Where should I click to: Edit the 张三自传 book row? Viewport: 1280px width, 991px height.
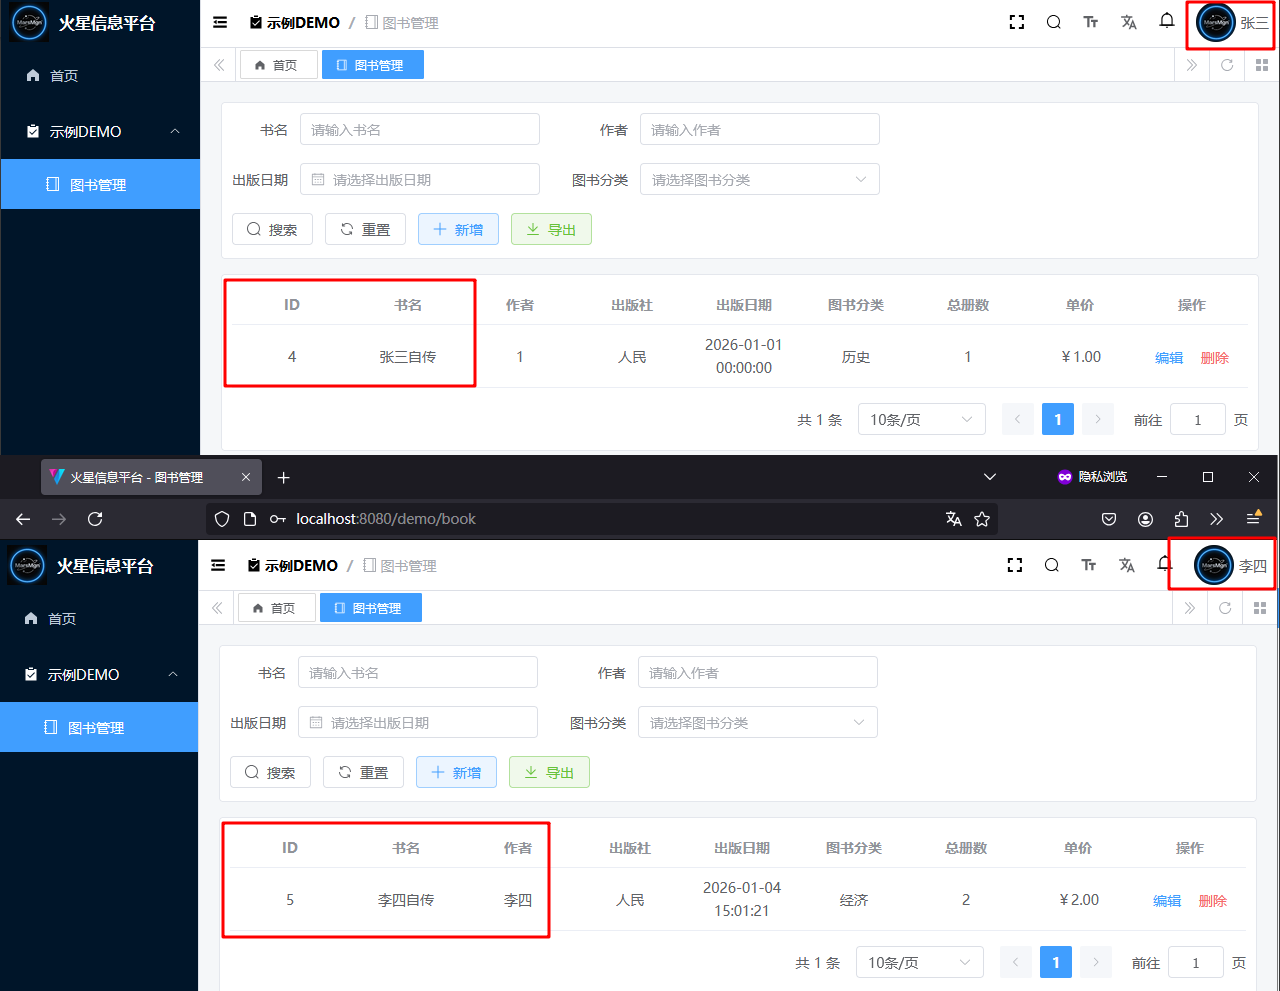pyautogui.click(x=1168, y=358)
